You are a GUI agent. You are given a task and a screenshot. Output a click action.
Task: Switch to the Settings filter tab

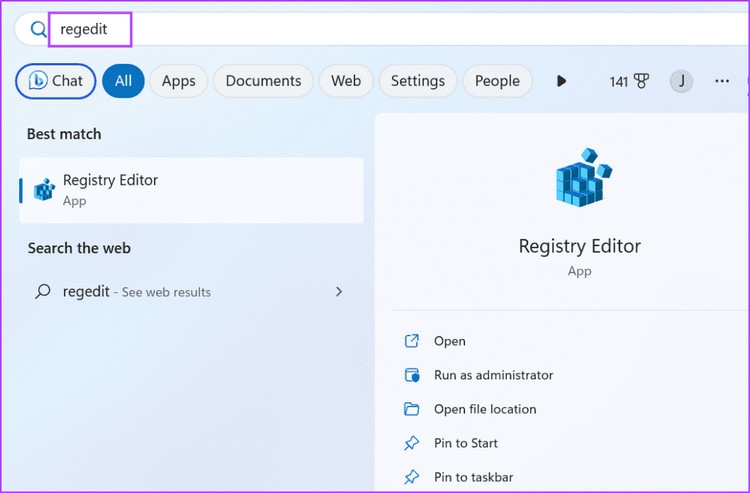418,81
